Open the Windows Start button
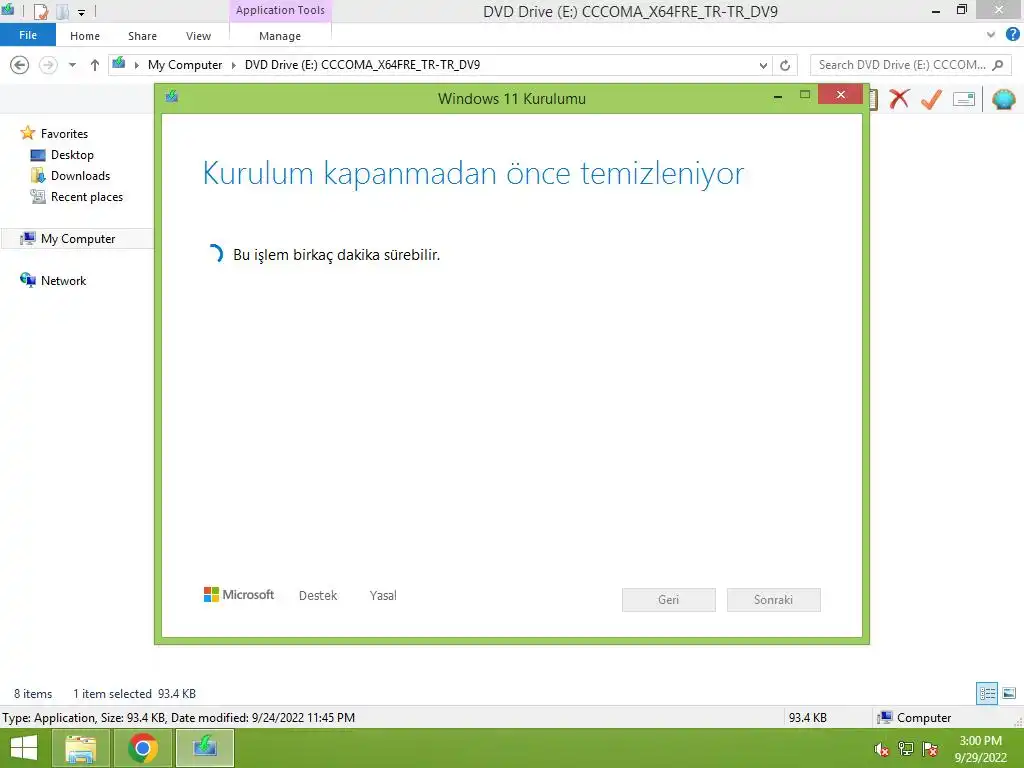The height and width of the screenshot is (768, 1024). (24, 748)
